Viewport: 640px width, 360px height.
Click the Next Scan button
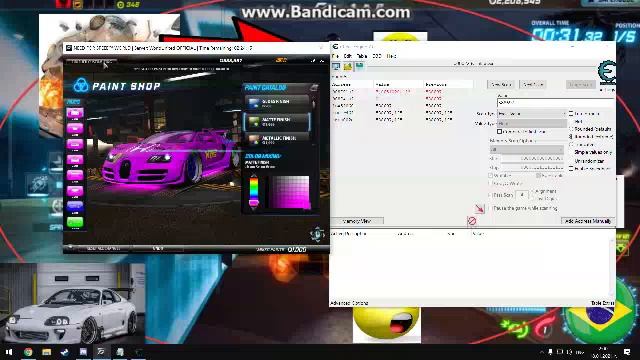tap(533, 84)
